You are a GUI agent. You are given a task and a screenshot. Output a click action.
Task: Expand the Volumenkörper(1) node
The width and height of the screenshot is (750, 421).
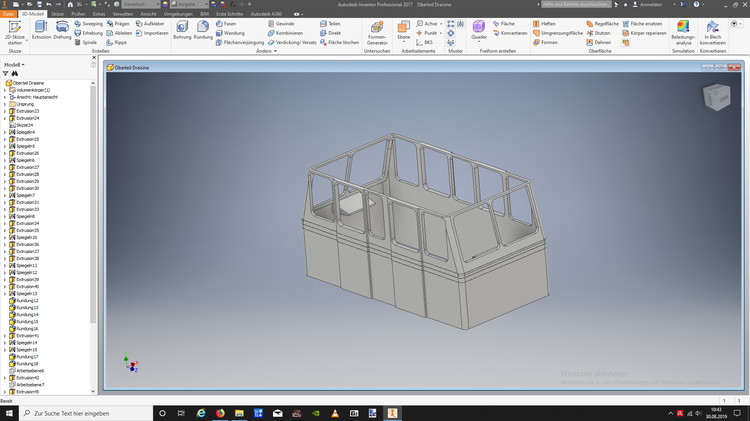[x=5, y=90]
